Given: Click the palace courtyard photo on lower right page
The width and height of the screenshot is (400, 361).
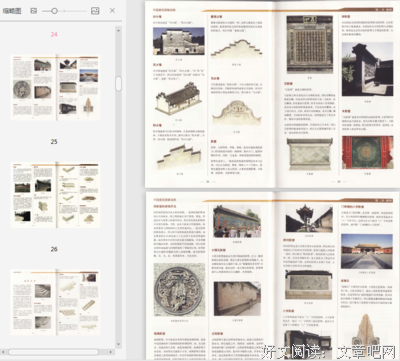Looking at the screenshot, I should point(367,251).
